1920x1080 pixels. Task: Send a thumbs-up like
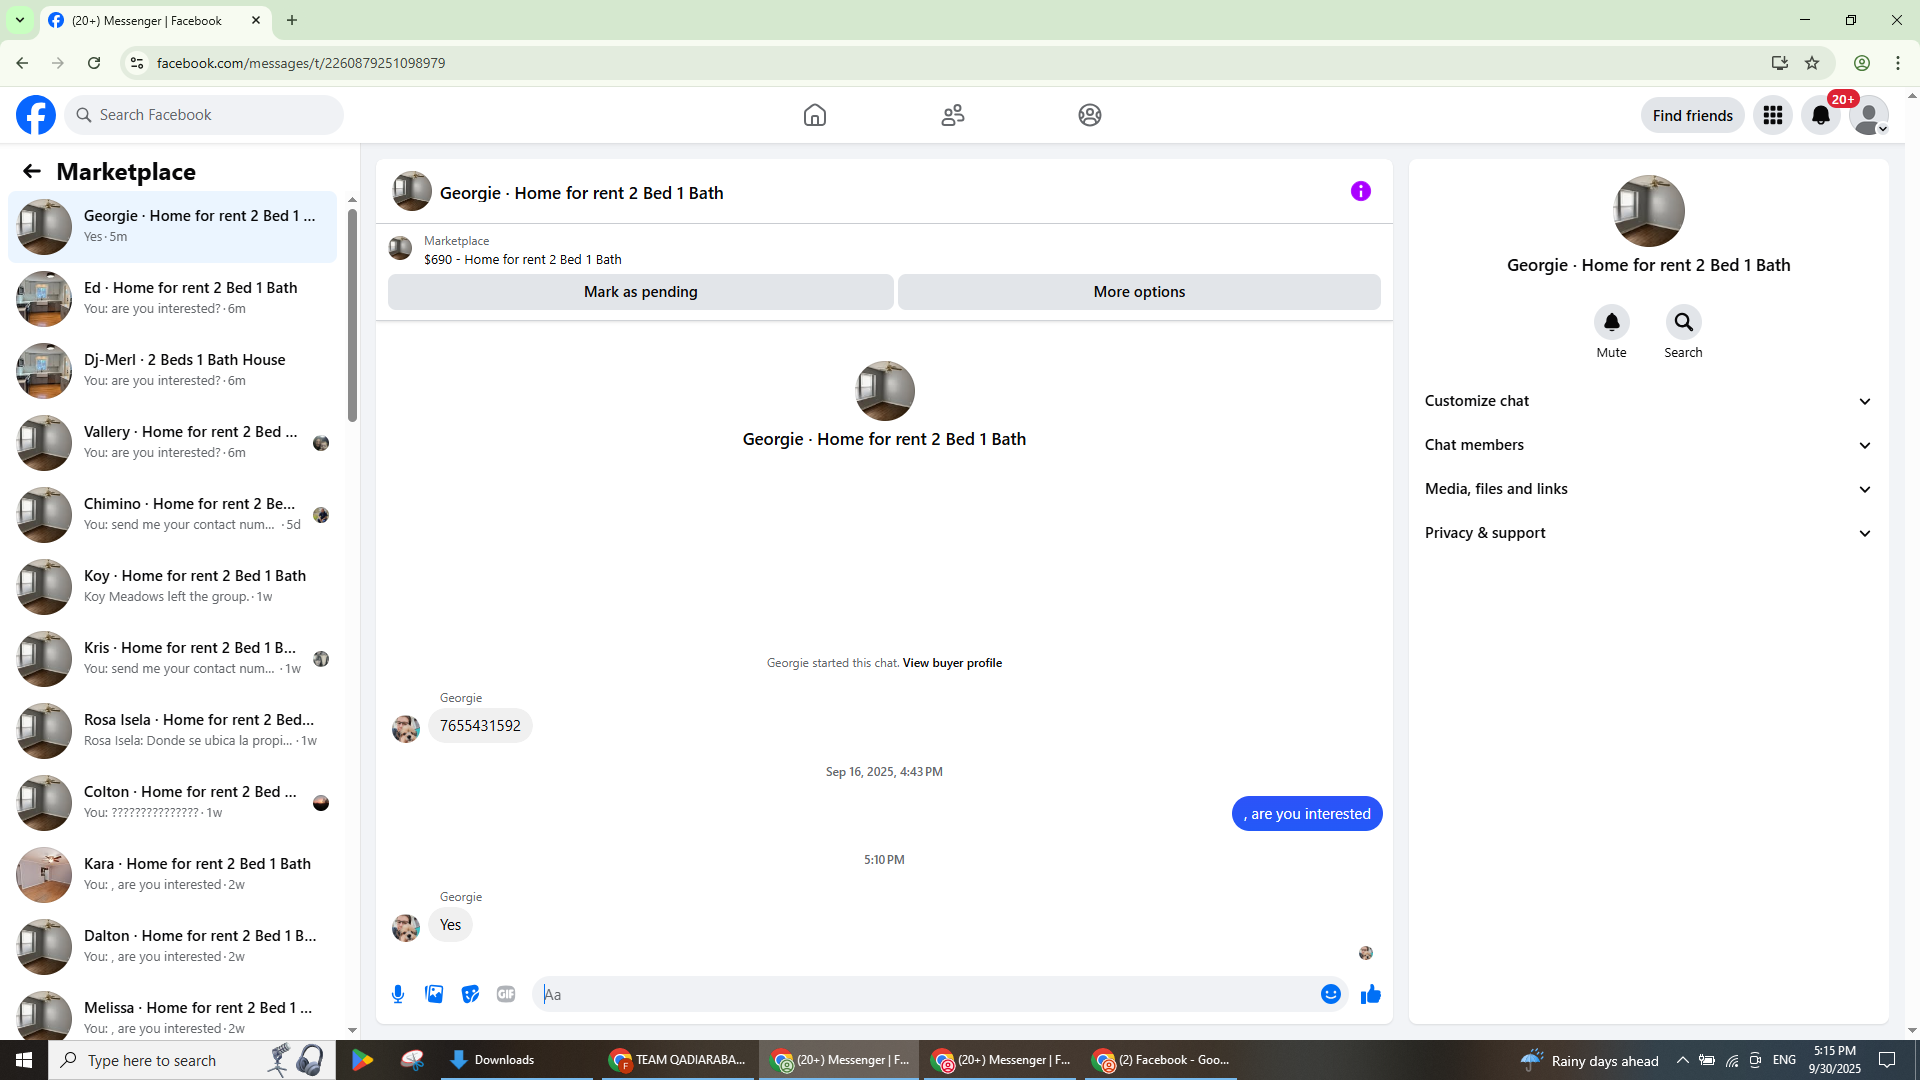(1371, 994)
